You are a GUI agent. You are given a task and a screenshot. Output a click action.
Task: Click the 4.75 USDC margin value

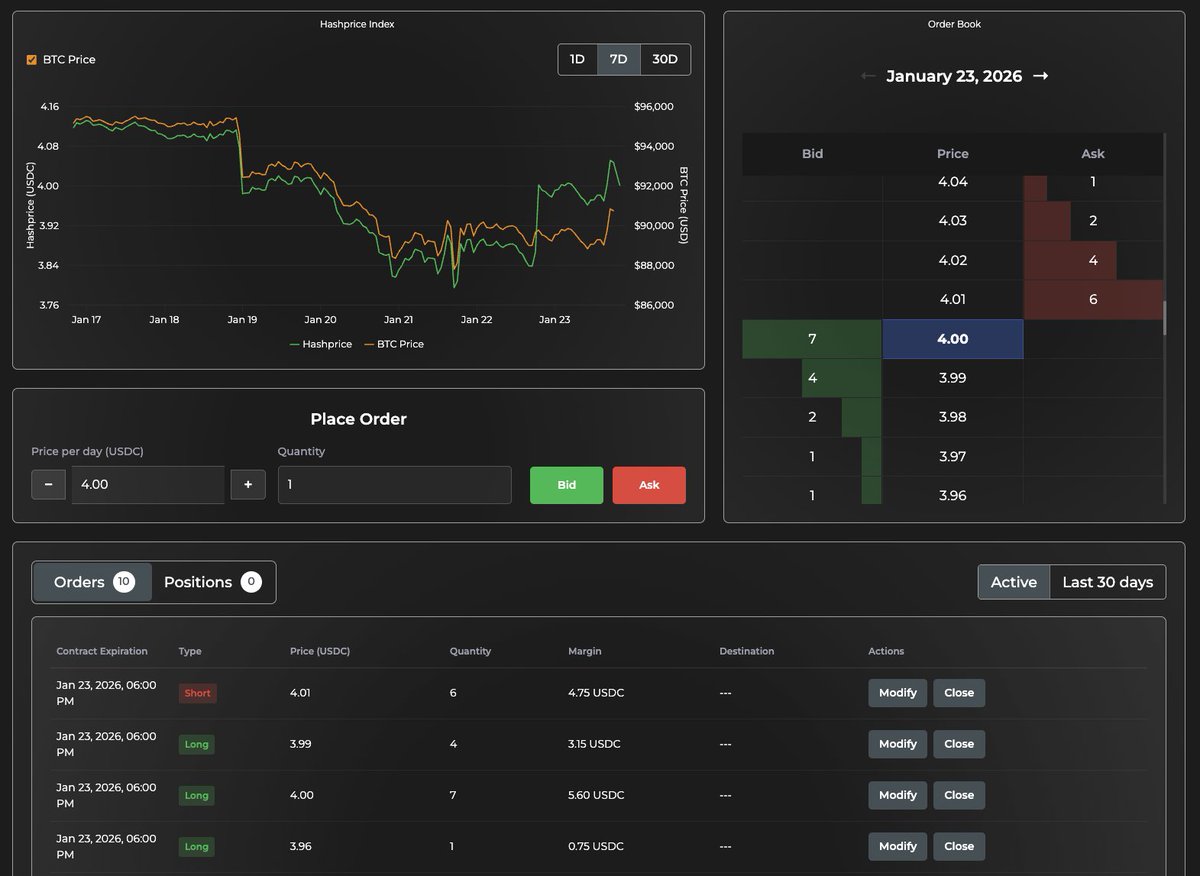596,693
